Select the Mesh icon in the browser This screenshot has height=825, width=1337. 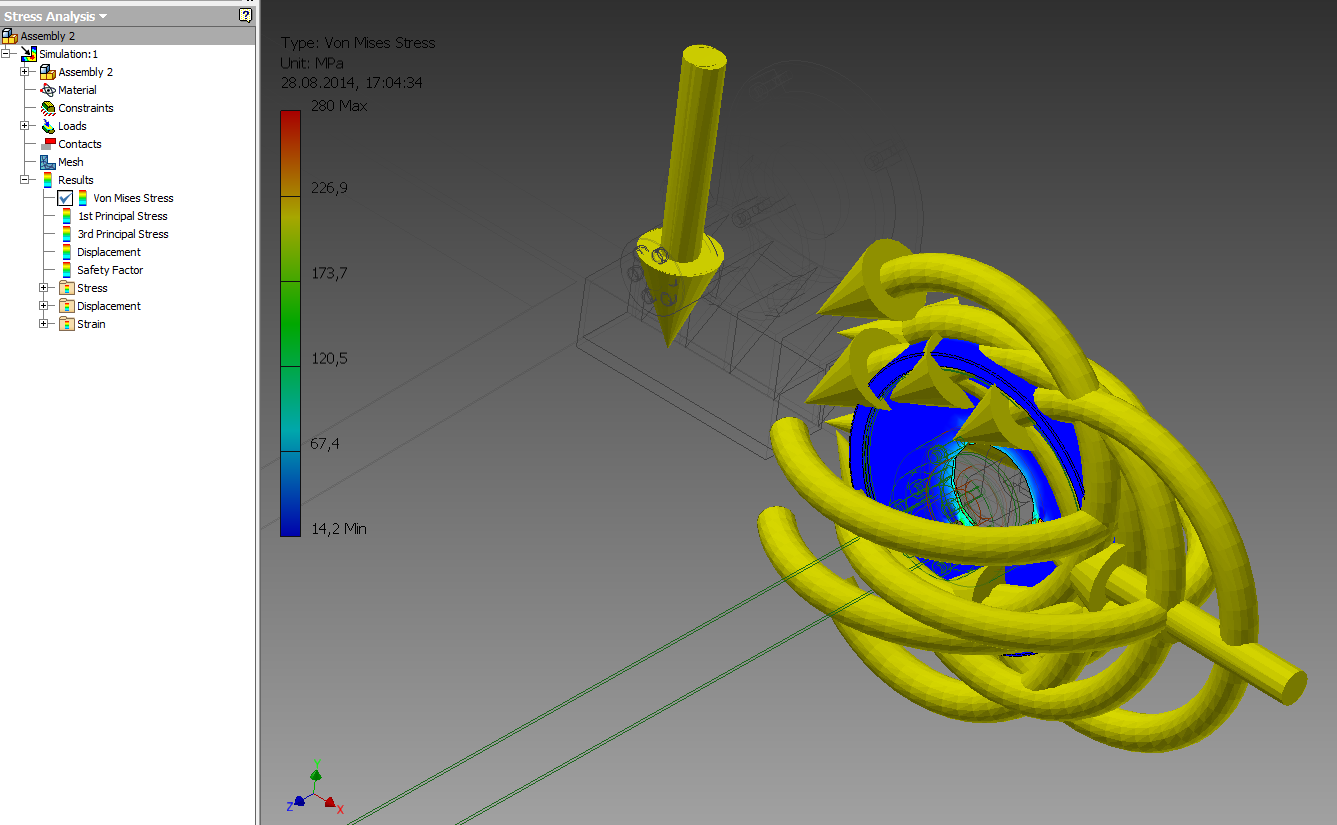point(46,162)
